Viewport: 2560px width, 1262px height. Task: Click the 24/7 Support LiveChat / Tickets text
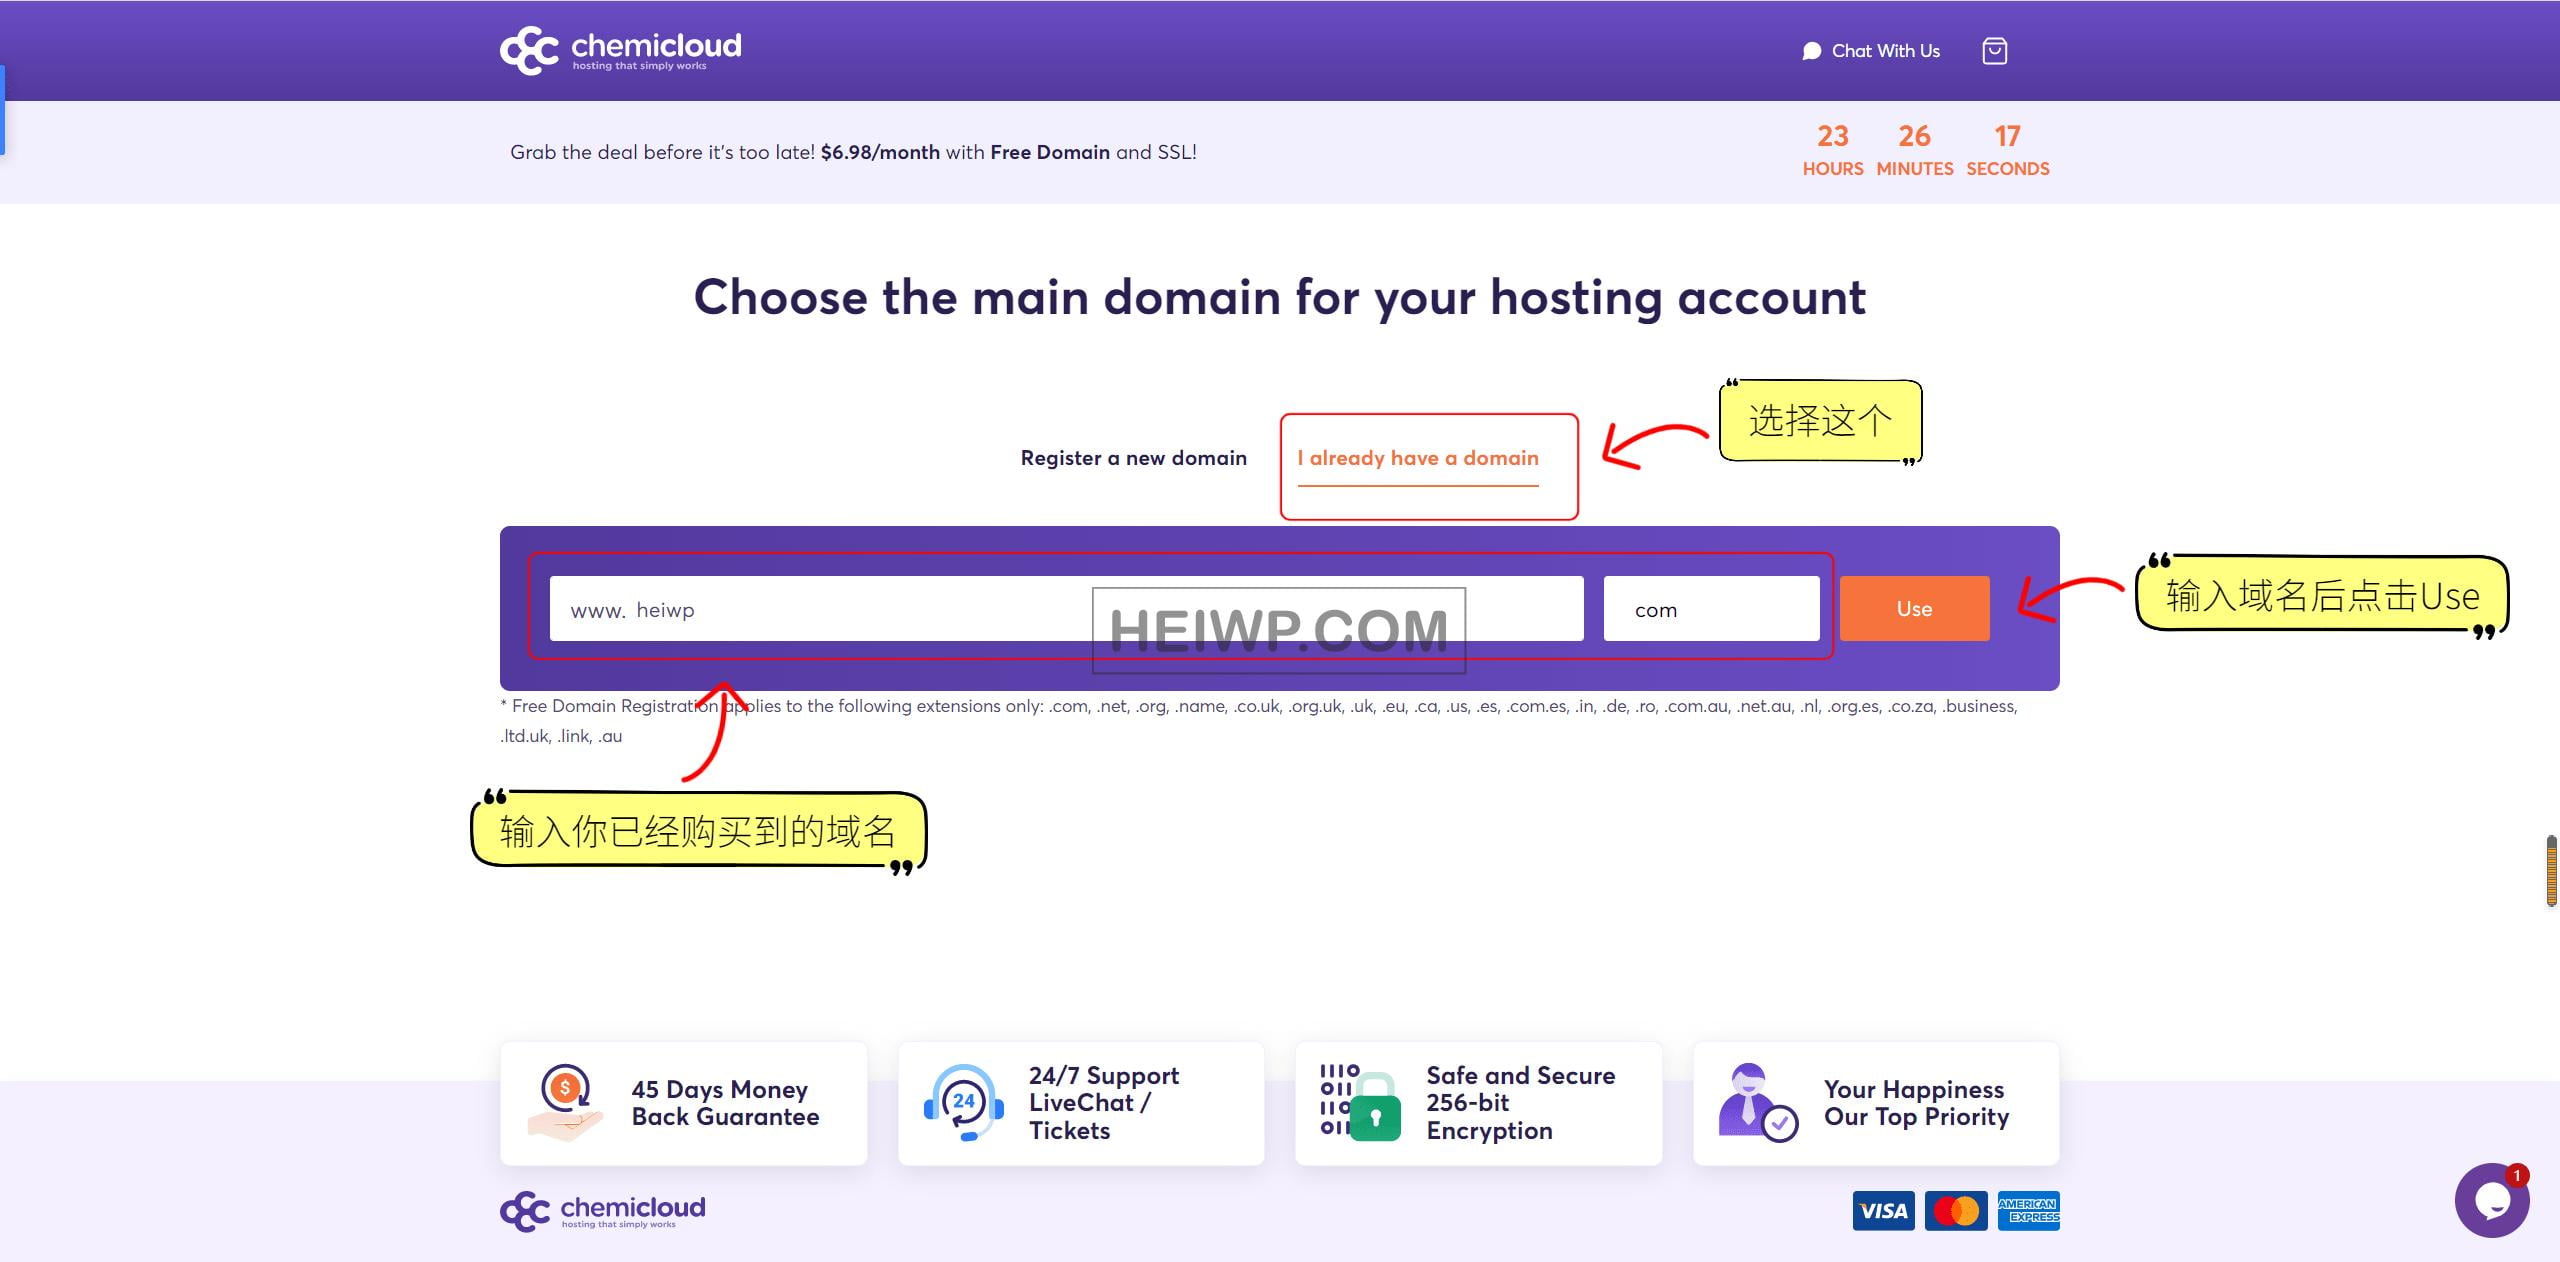click(x=1104, y=1103)
